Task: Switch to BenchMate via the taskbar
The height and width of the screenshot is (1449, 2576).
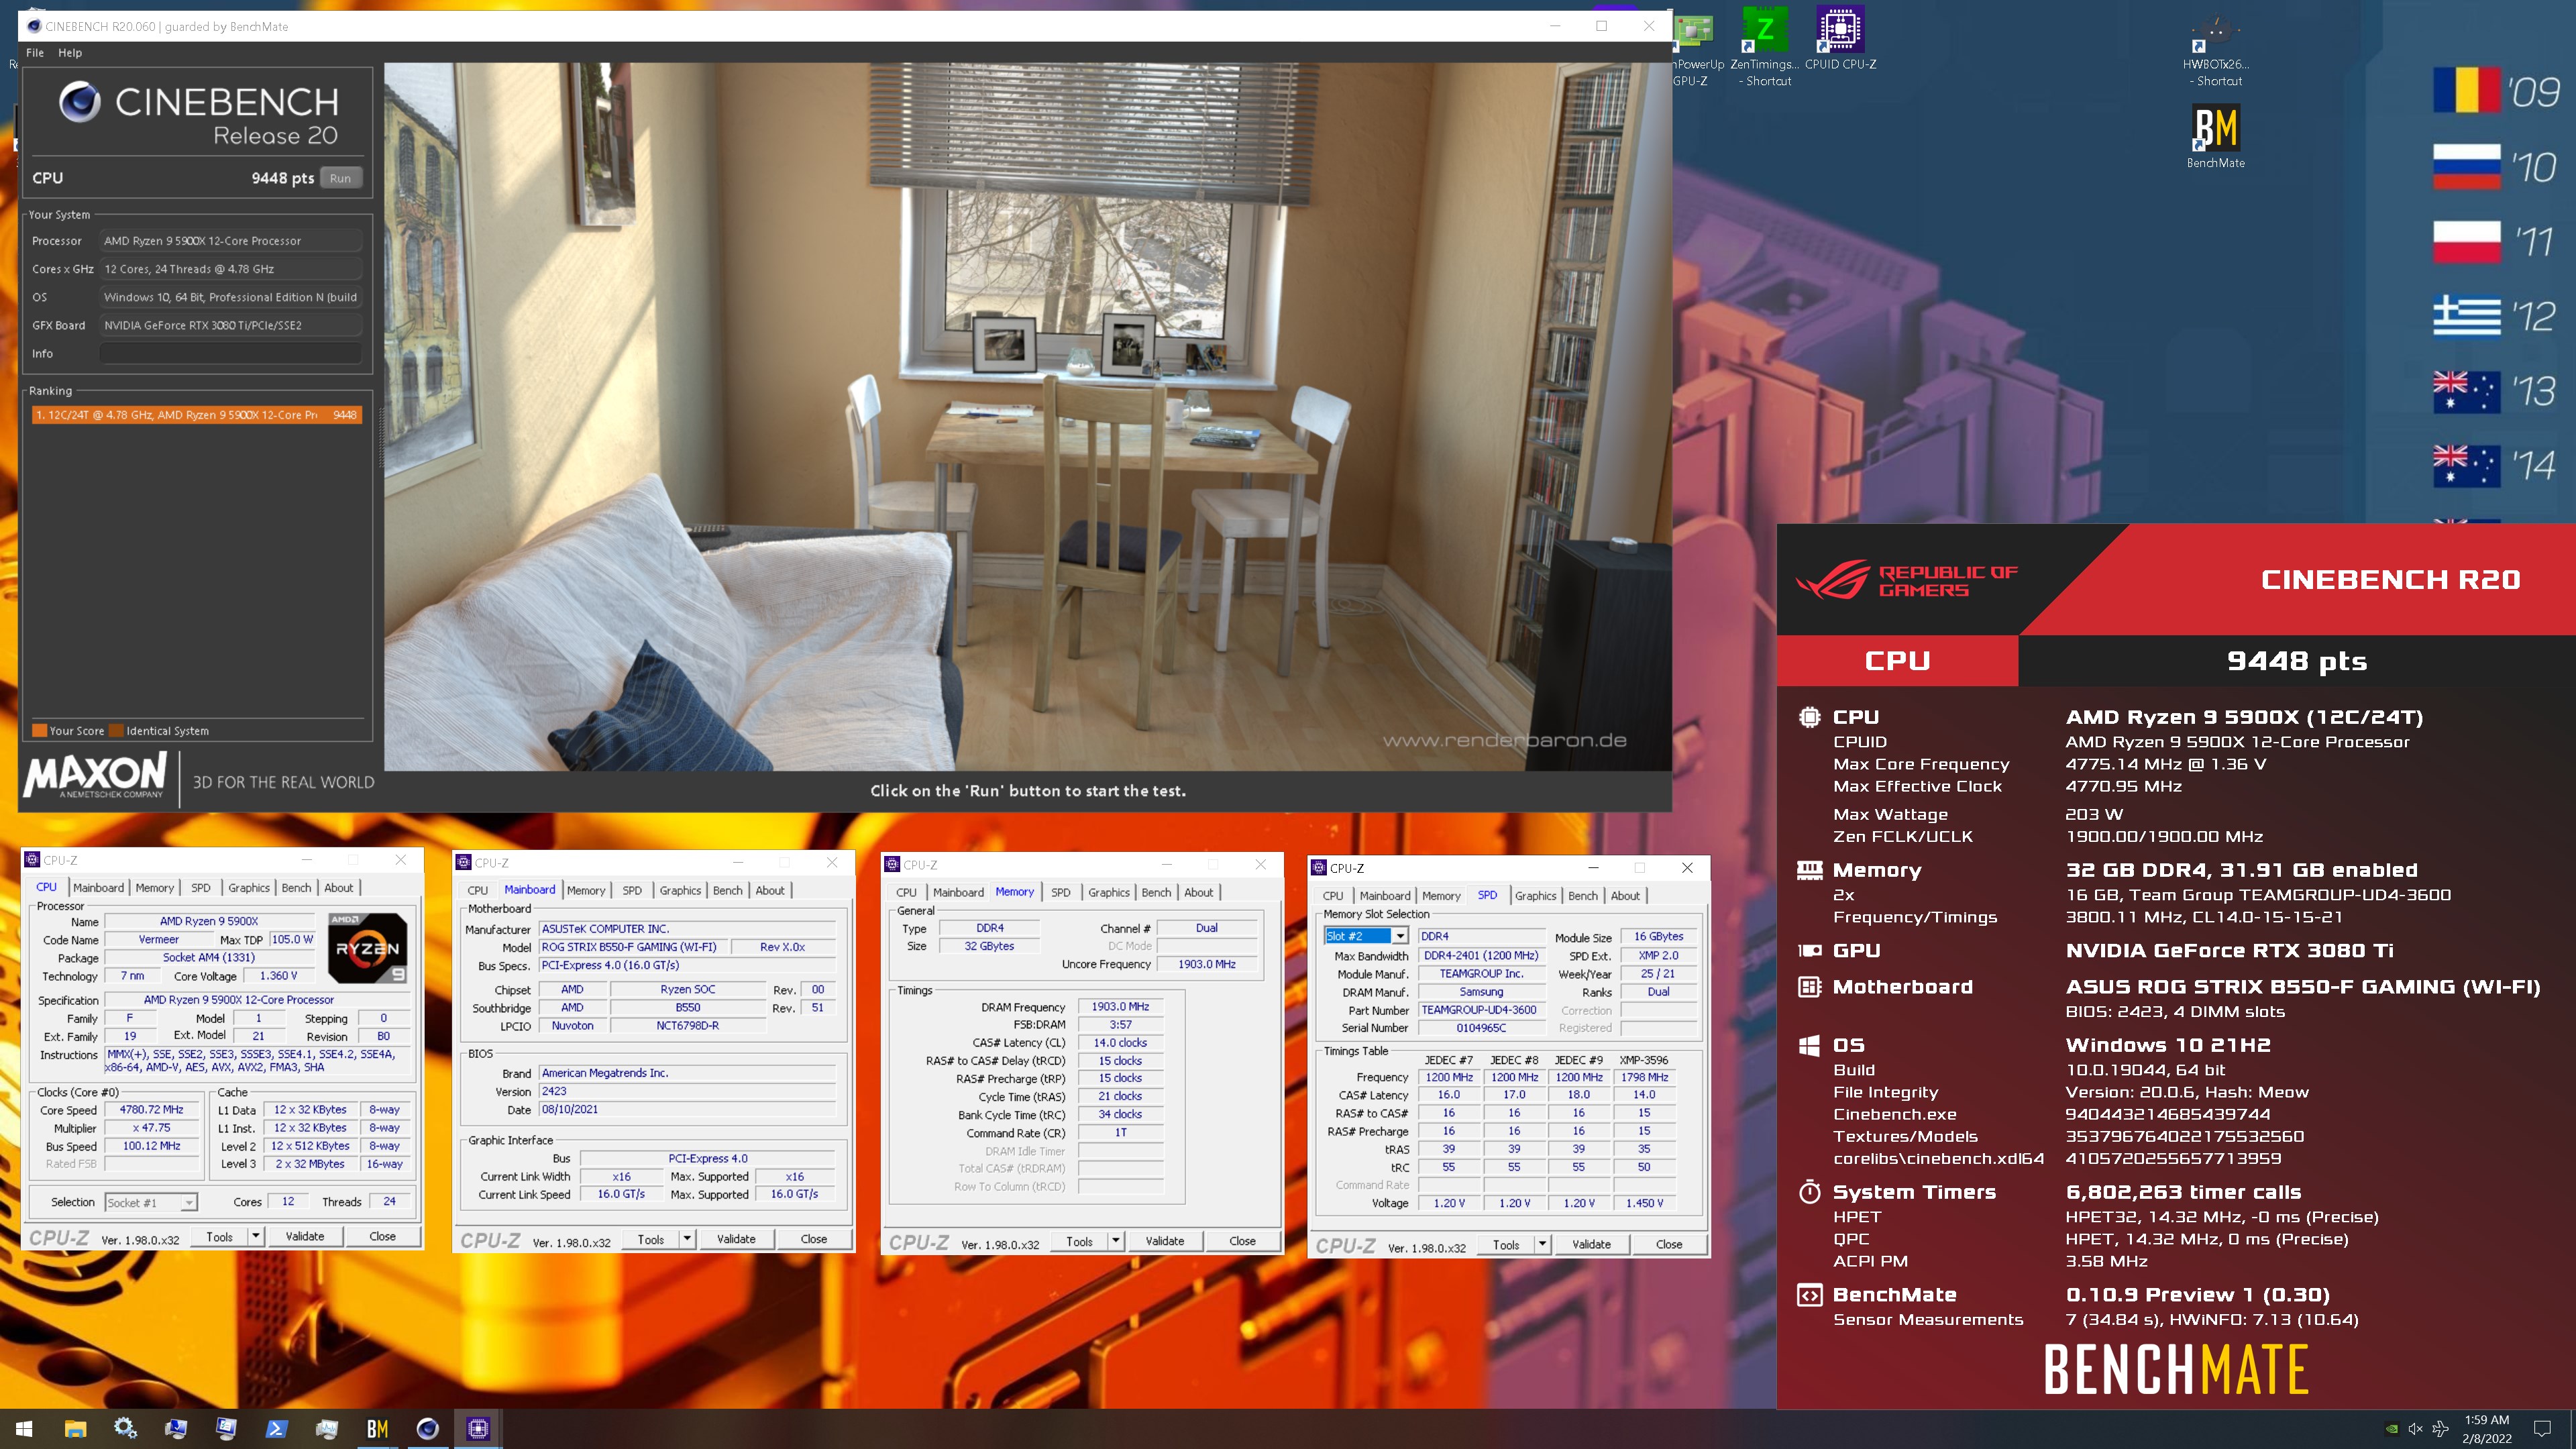Action: pyautogui.click(x=377, y=1429)
